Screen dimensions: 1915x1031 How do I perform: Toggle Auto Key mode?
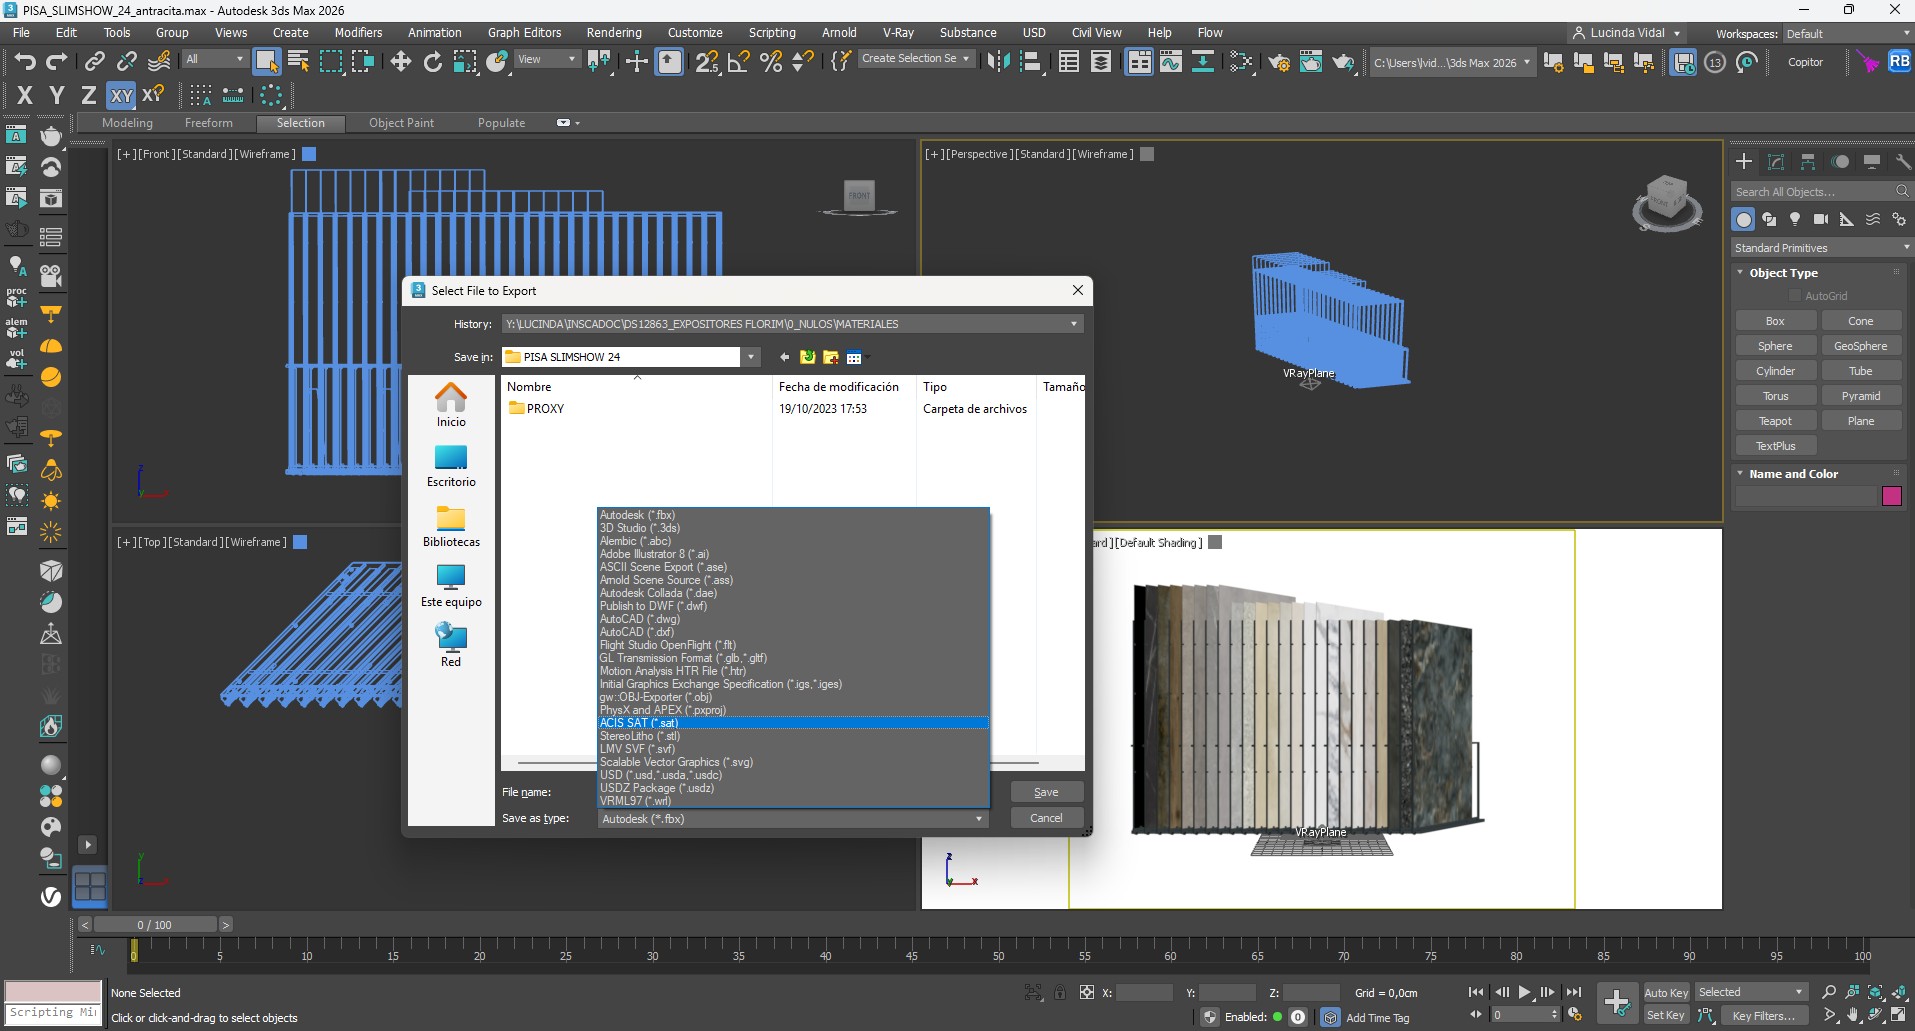(x=1666, y=993)
